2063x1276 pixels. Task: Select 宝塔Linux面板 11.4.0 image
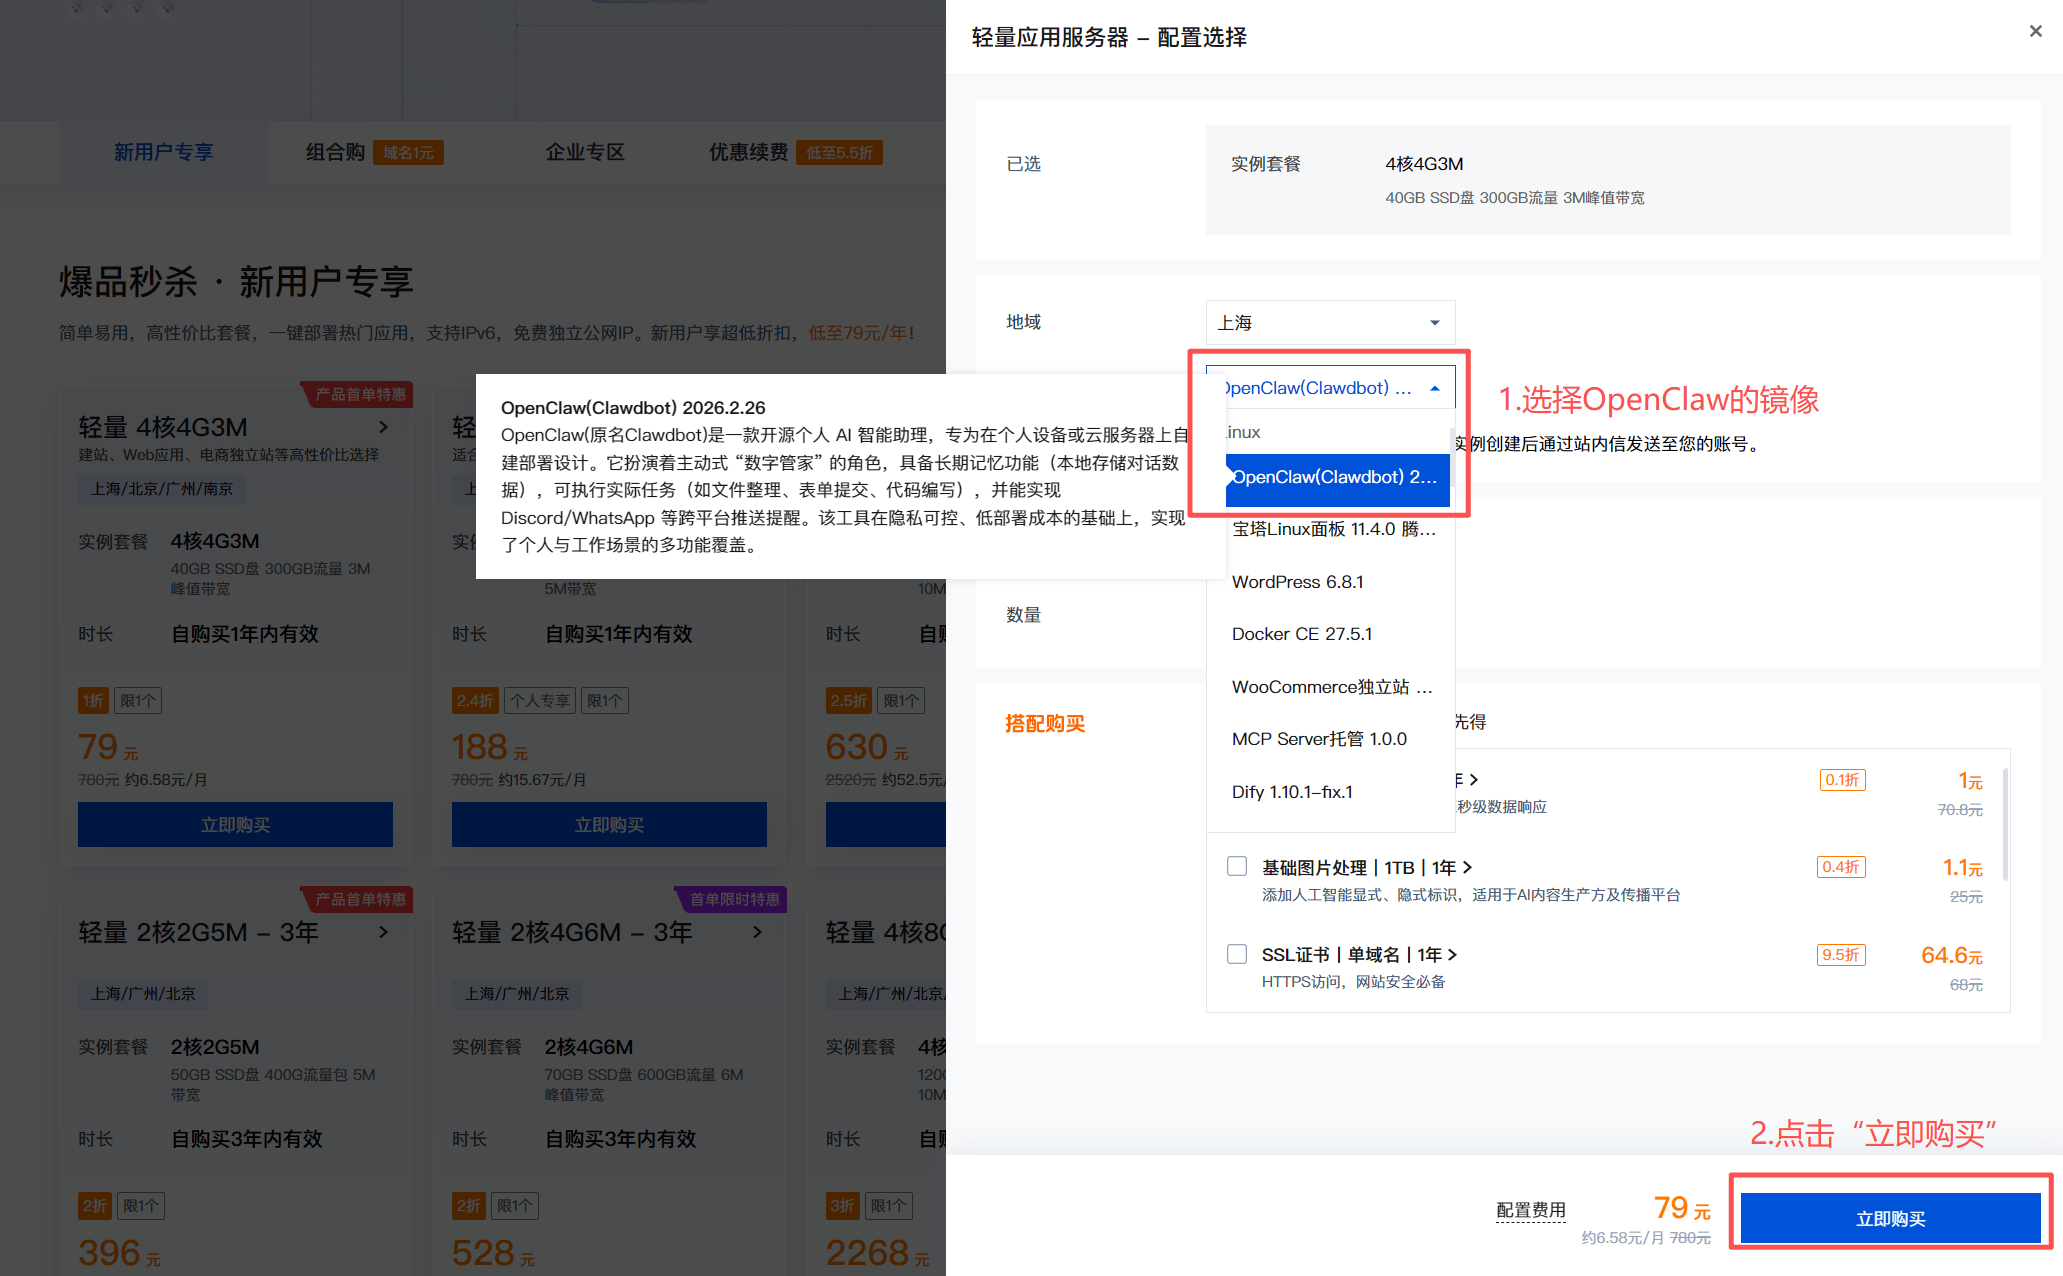1332,529
